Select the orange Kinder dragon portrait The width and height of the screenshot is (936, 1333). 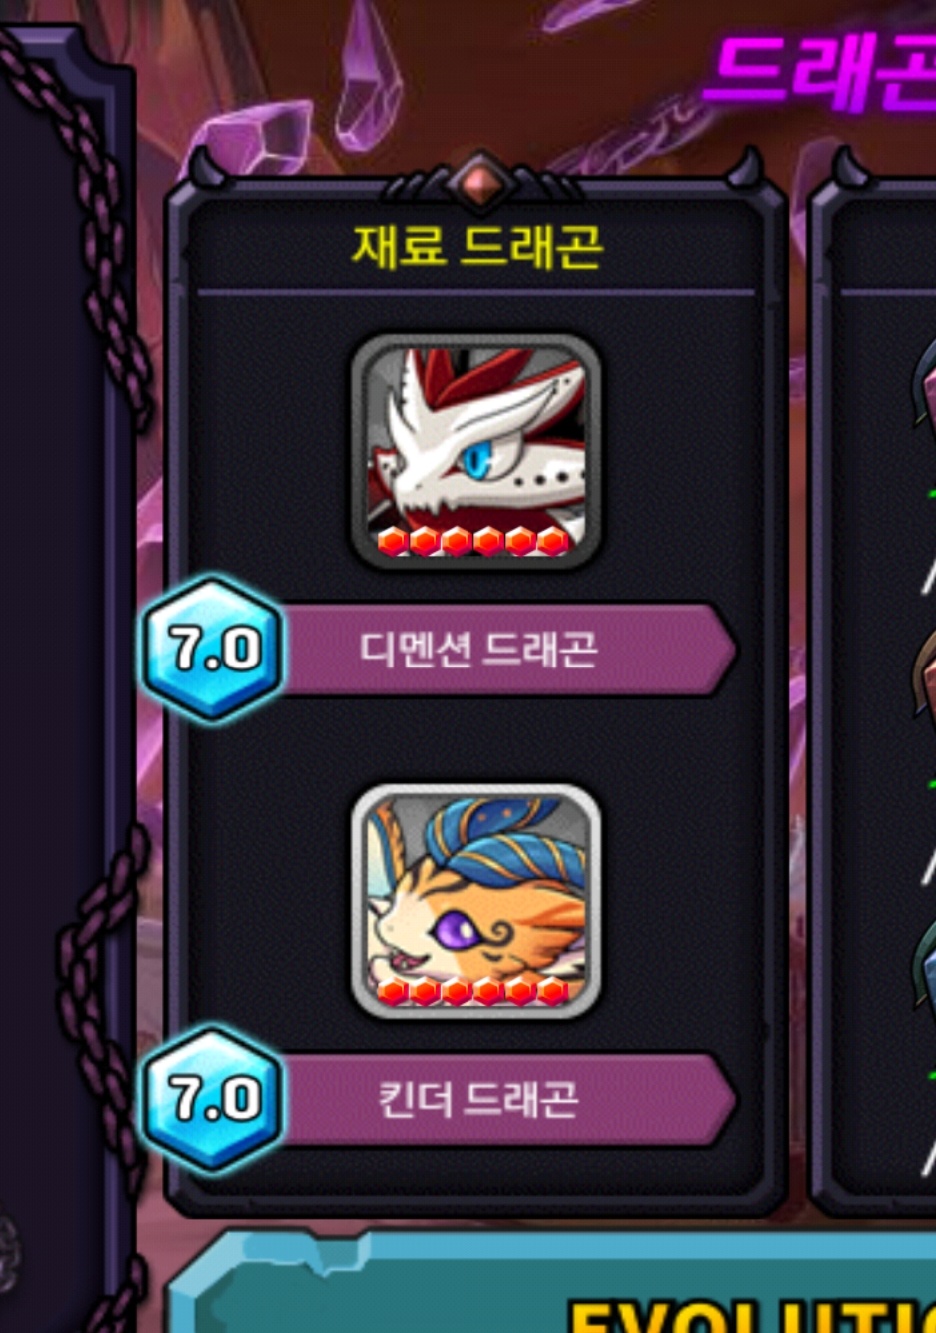475,900
